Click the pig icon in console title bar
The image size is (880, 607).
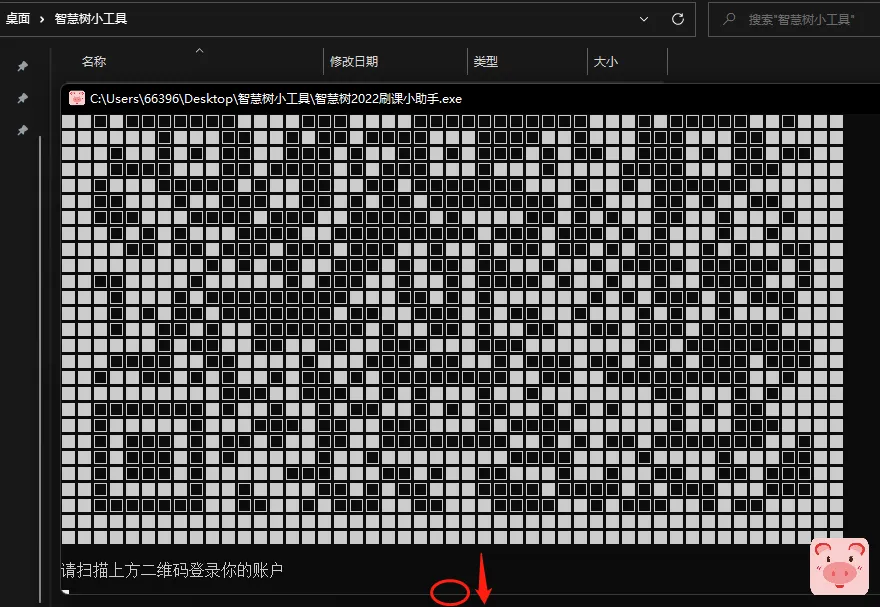click(x=76, y=98)
